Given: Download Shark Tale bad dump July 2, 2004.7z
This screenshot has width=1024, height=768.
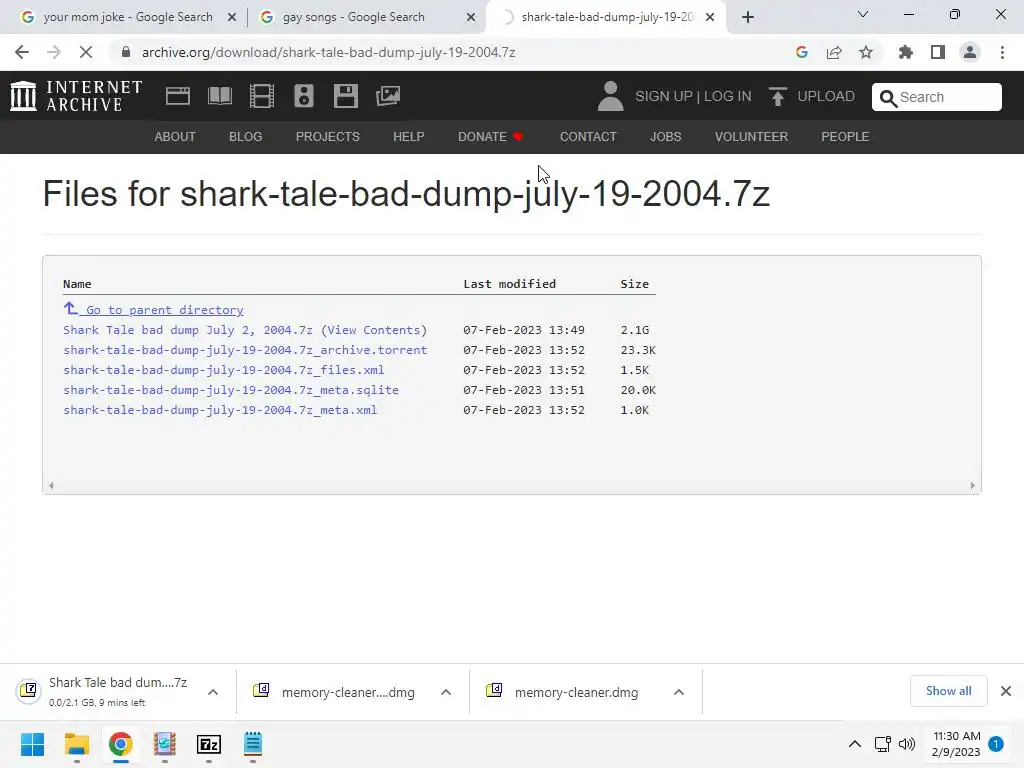Looking at the screenshot, I should click(187, 330).
